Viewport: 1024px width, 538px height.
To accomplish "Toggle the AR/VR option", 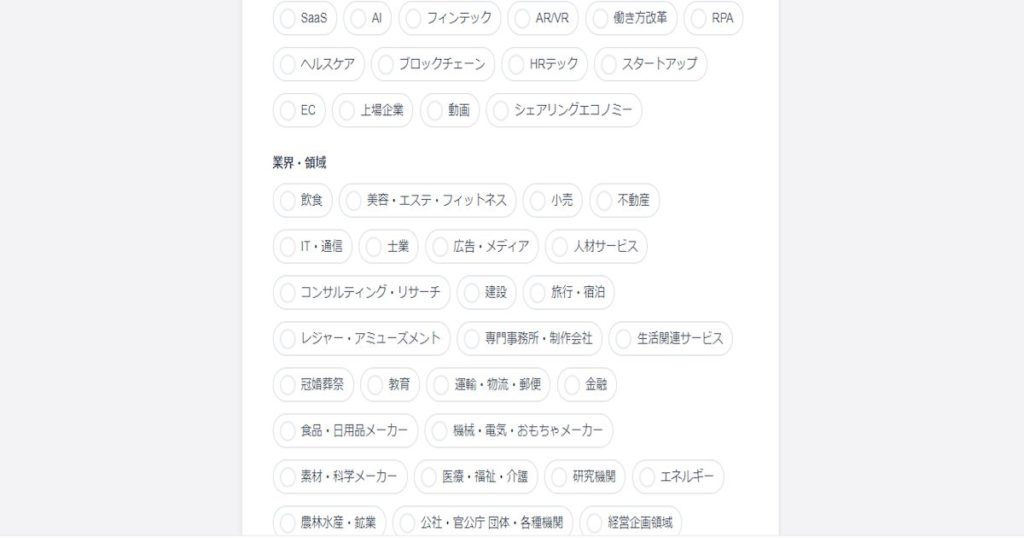I will click(542, 18).
